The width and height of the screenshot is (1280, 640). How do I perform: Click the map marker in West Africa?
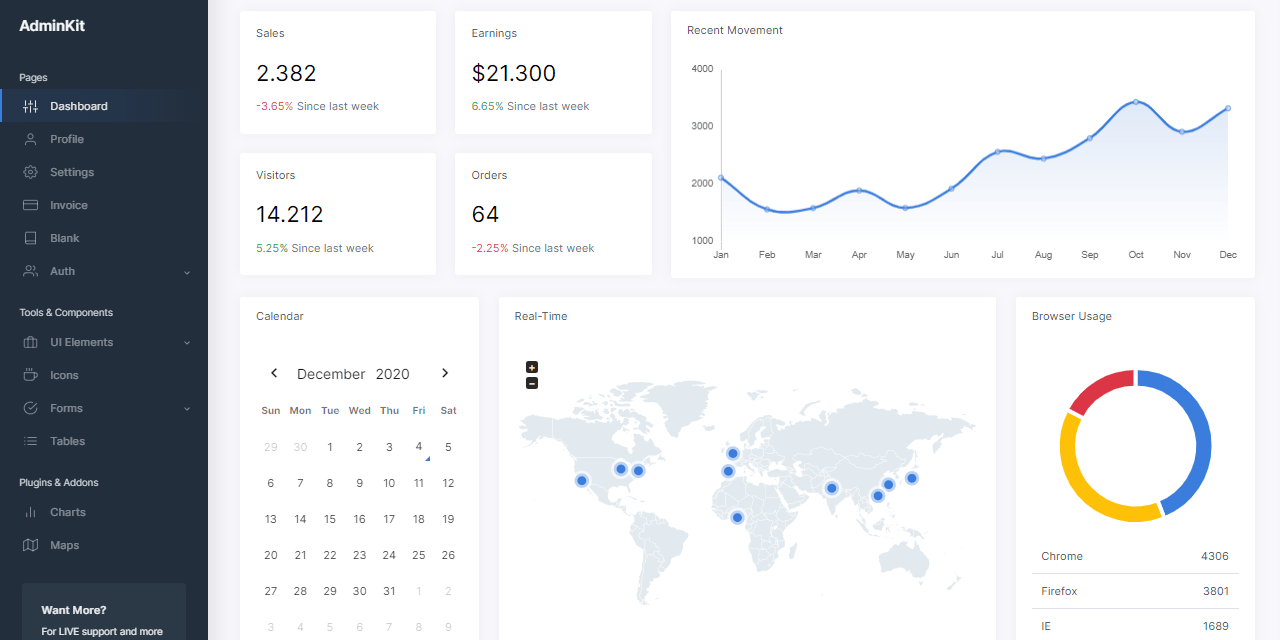[737, 517]
